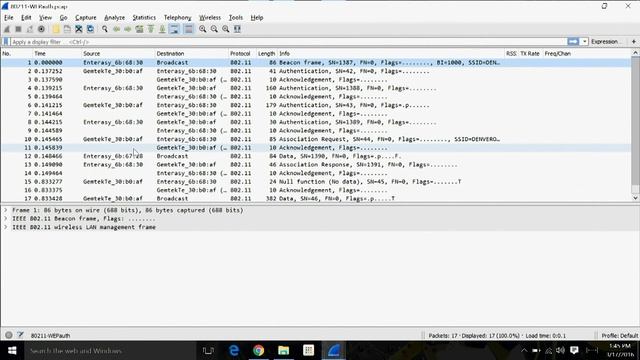Select packet 6, Authentication SN=43
The width and height of the screenshot is (640, 360).
tap(316, 105)
